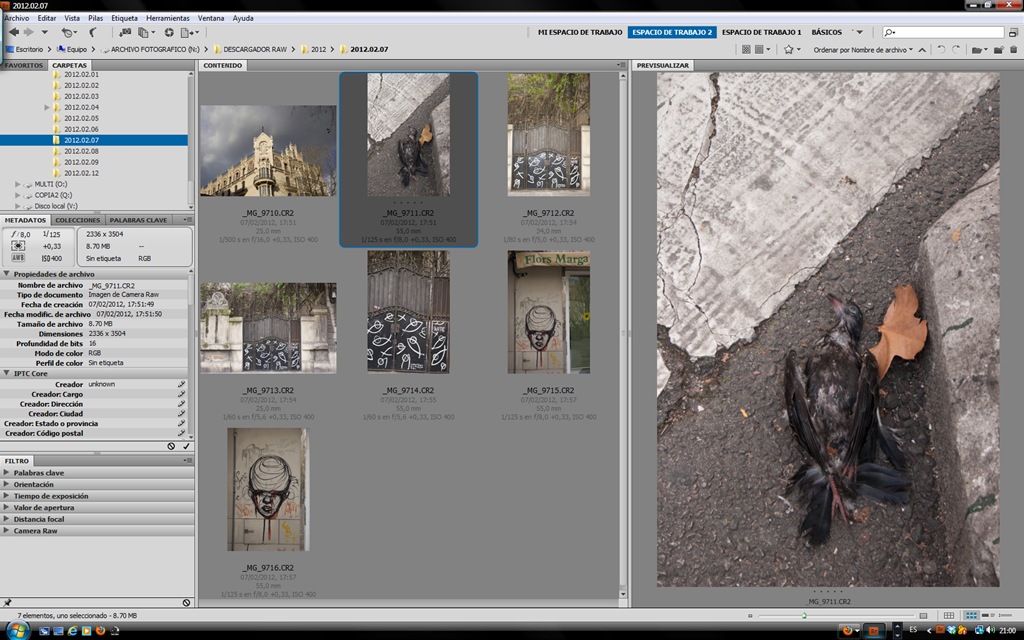Open the Herramientas menu
This screenshot has width=1024, height=640.
click(168, 18)
